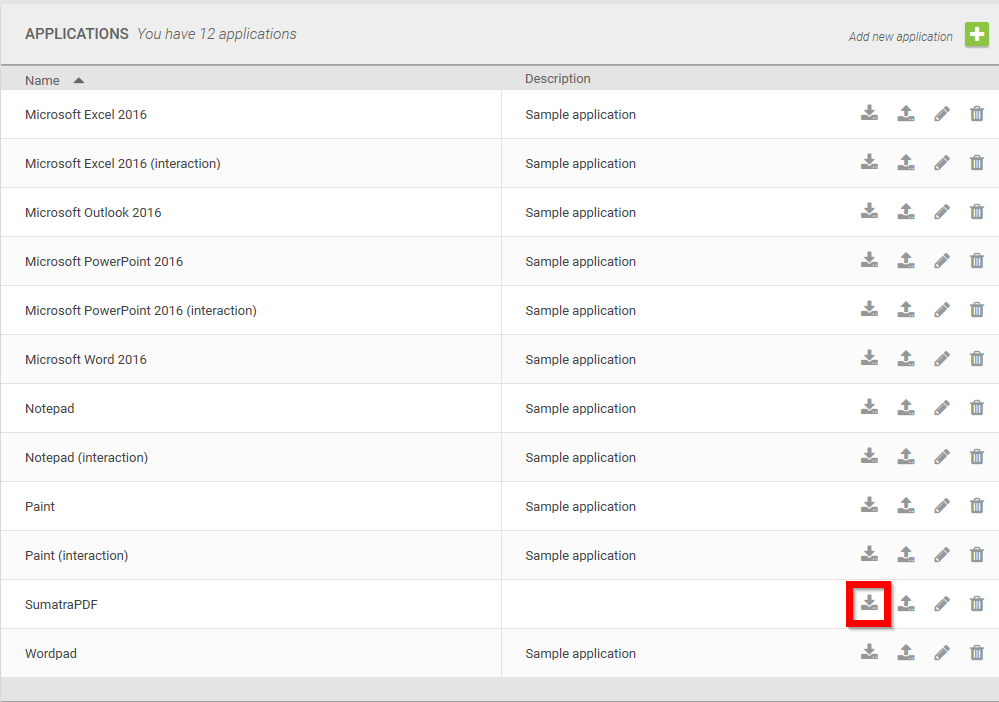Delete the Wordpad application via trash icon

[x=977, y=652]
